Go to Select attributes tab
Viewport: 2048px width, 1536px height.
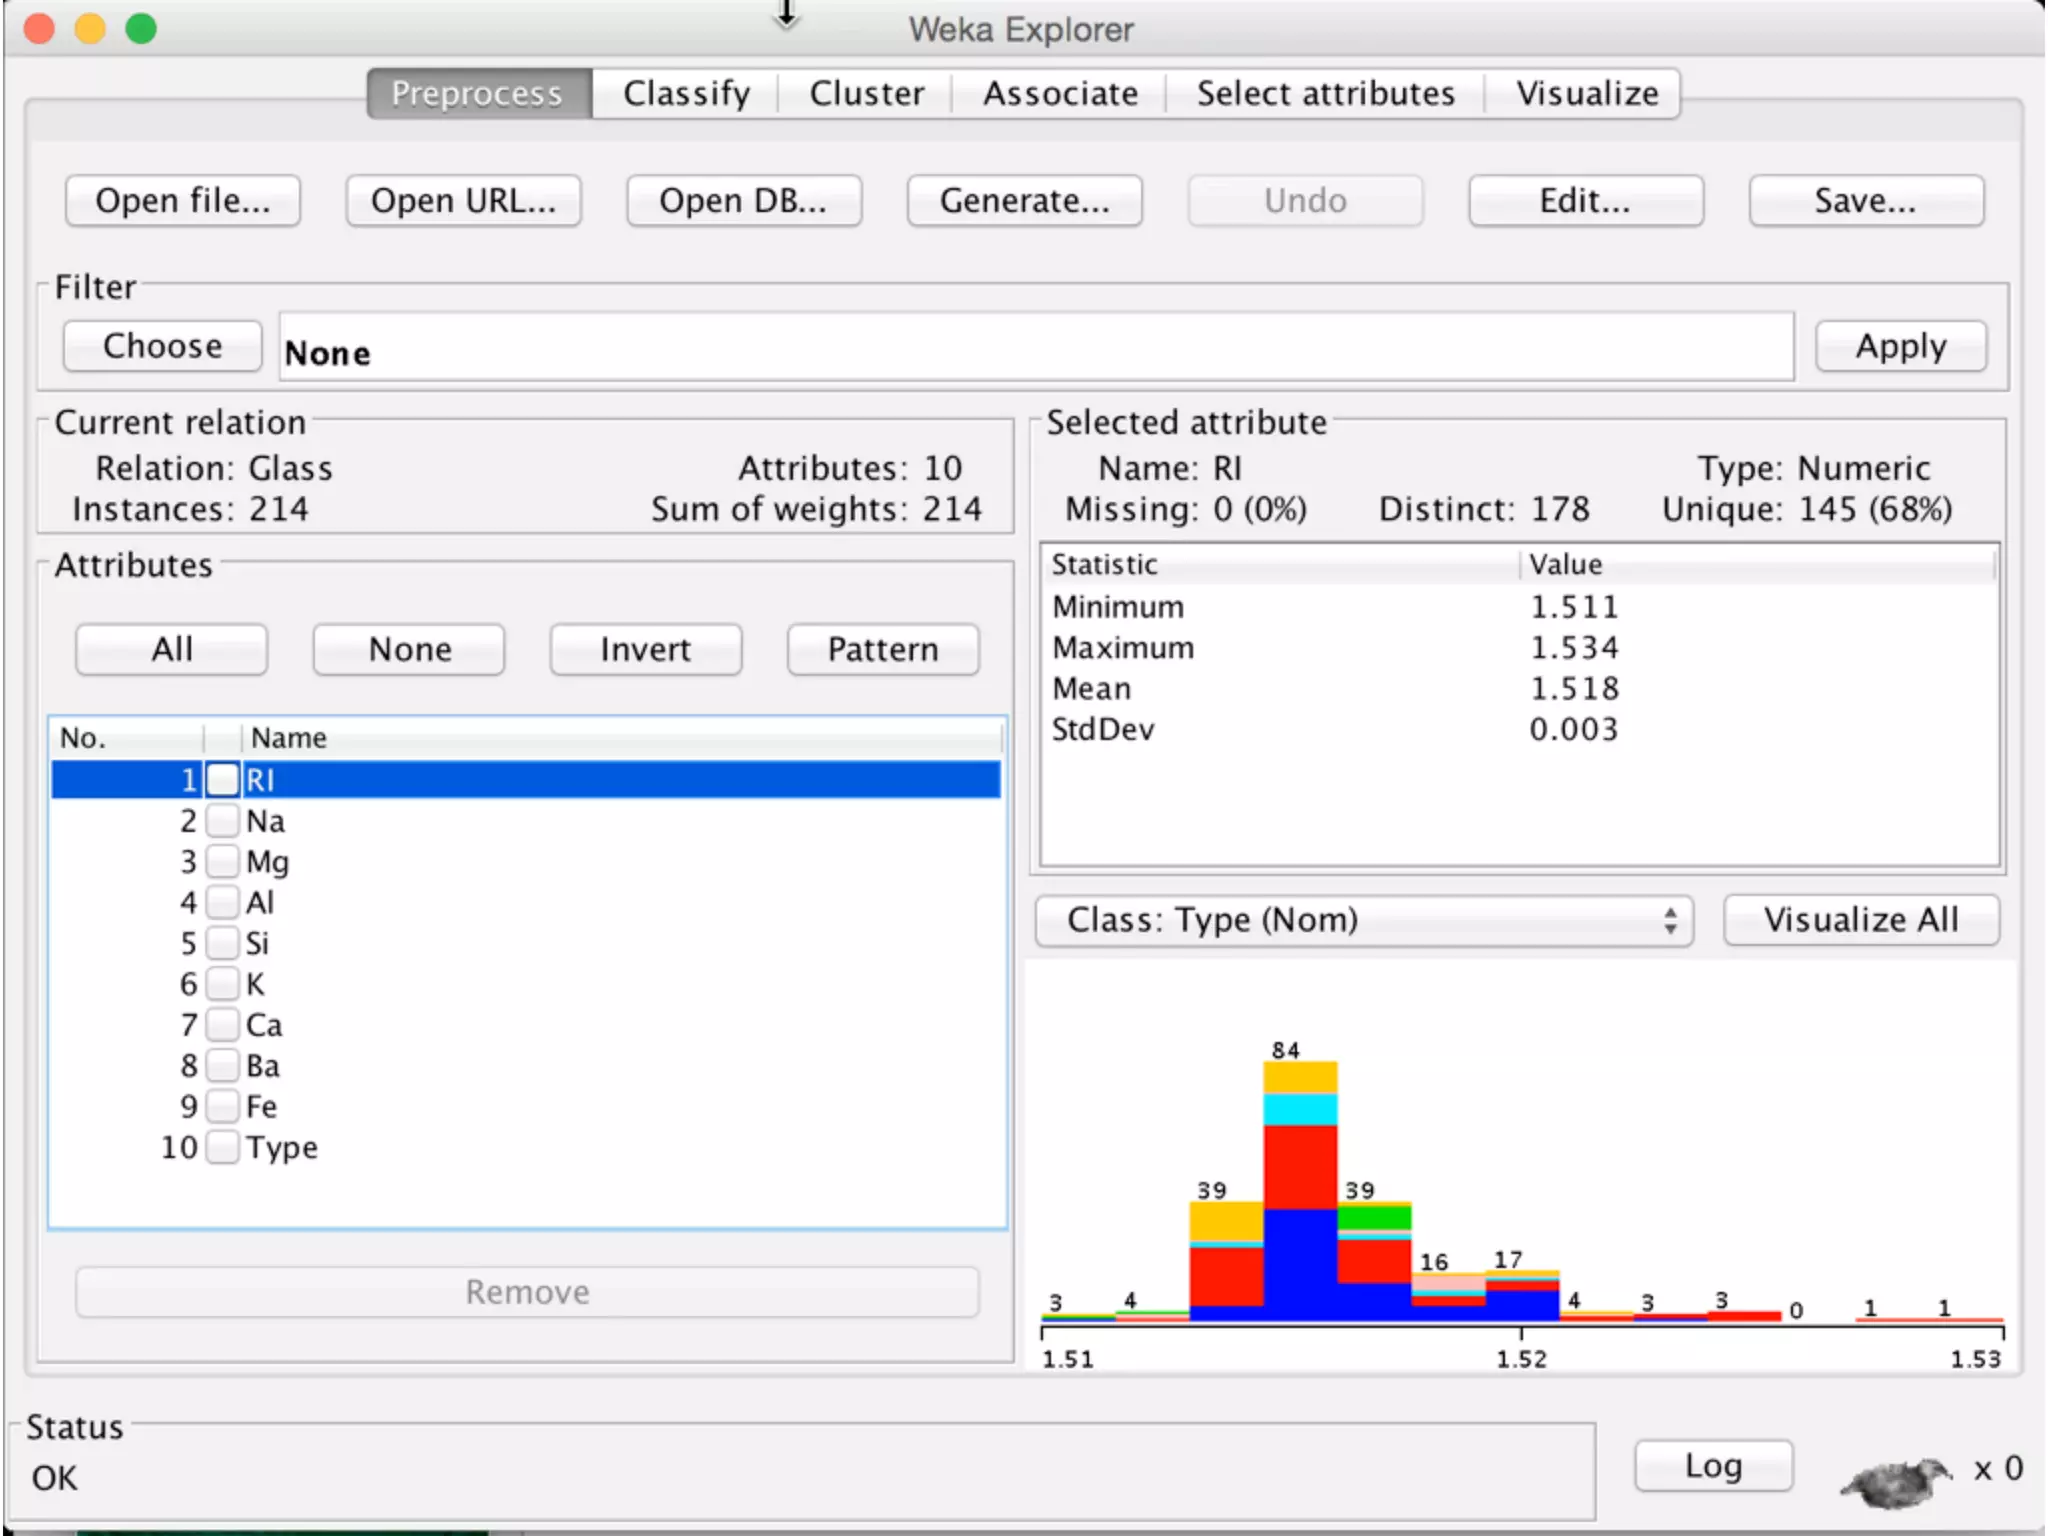pyautogui.click(x=1325, y=94)
